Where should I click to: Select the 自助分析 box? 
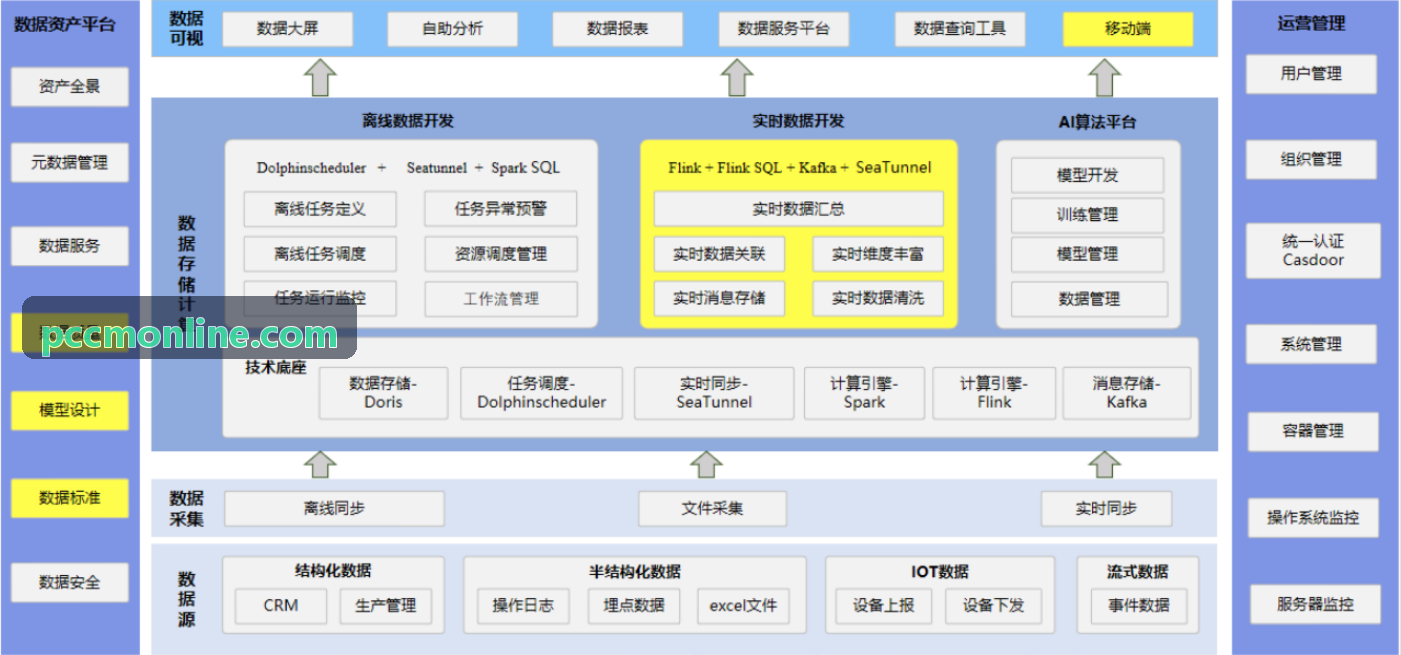click(452, 29)
